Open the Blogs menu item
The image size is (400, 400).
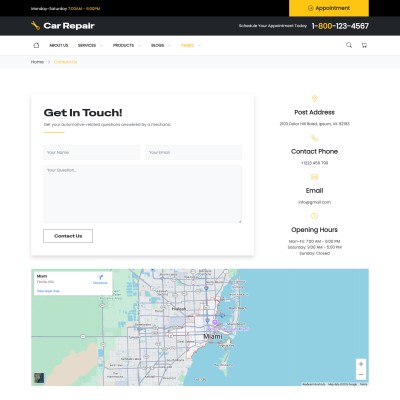click(x=157, y=45)
